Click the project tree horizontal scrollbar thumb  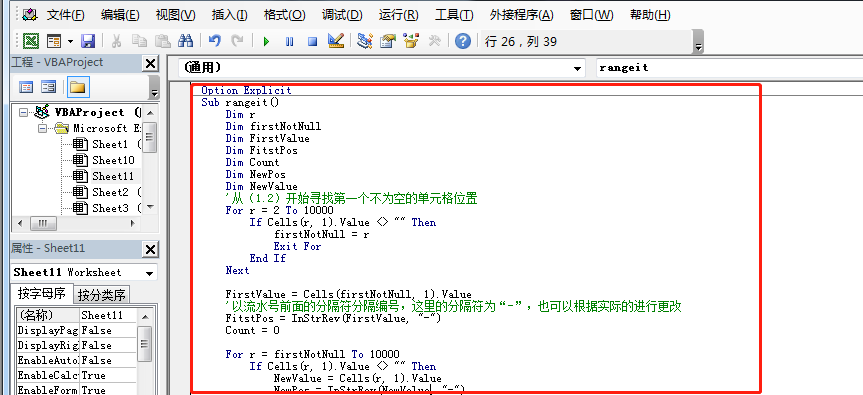[x=43, y=224]
